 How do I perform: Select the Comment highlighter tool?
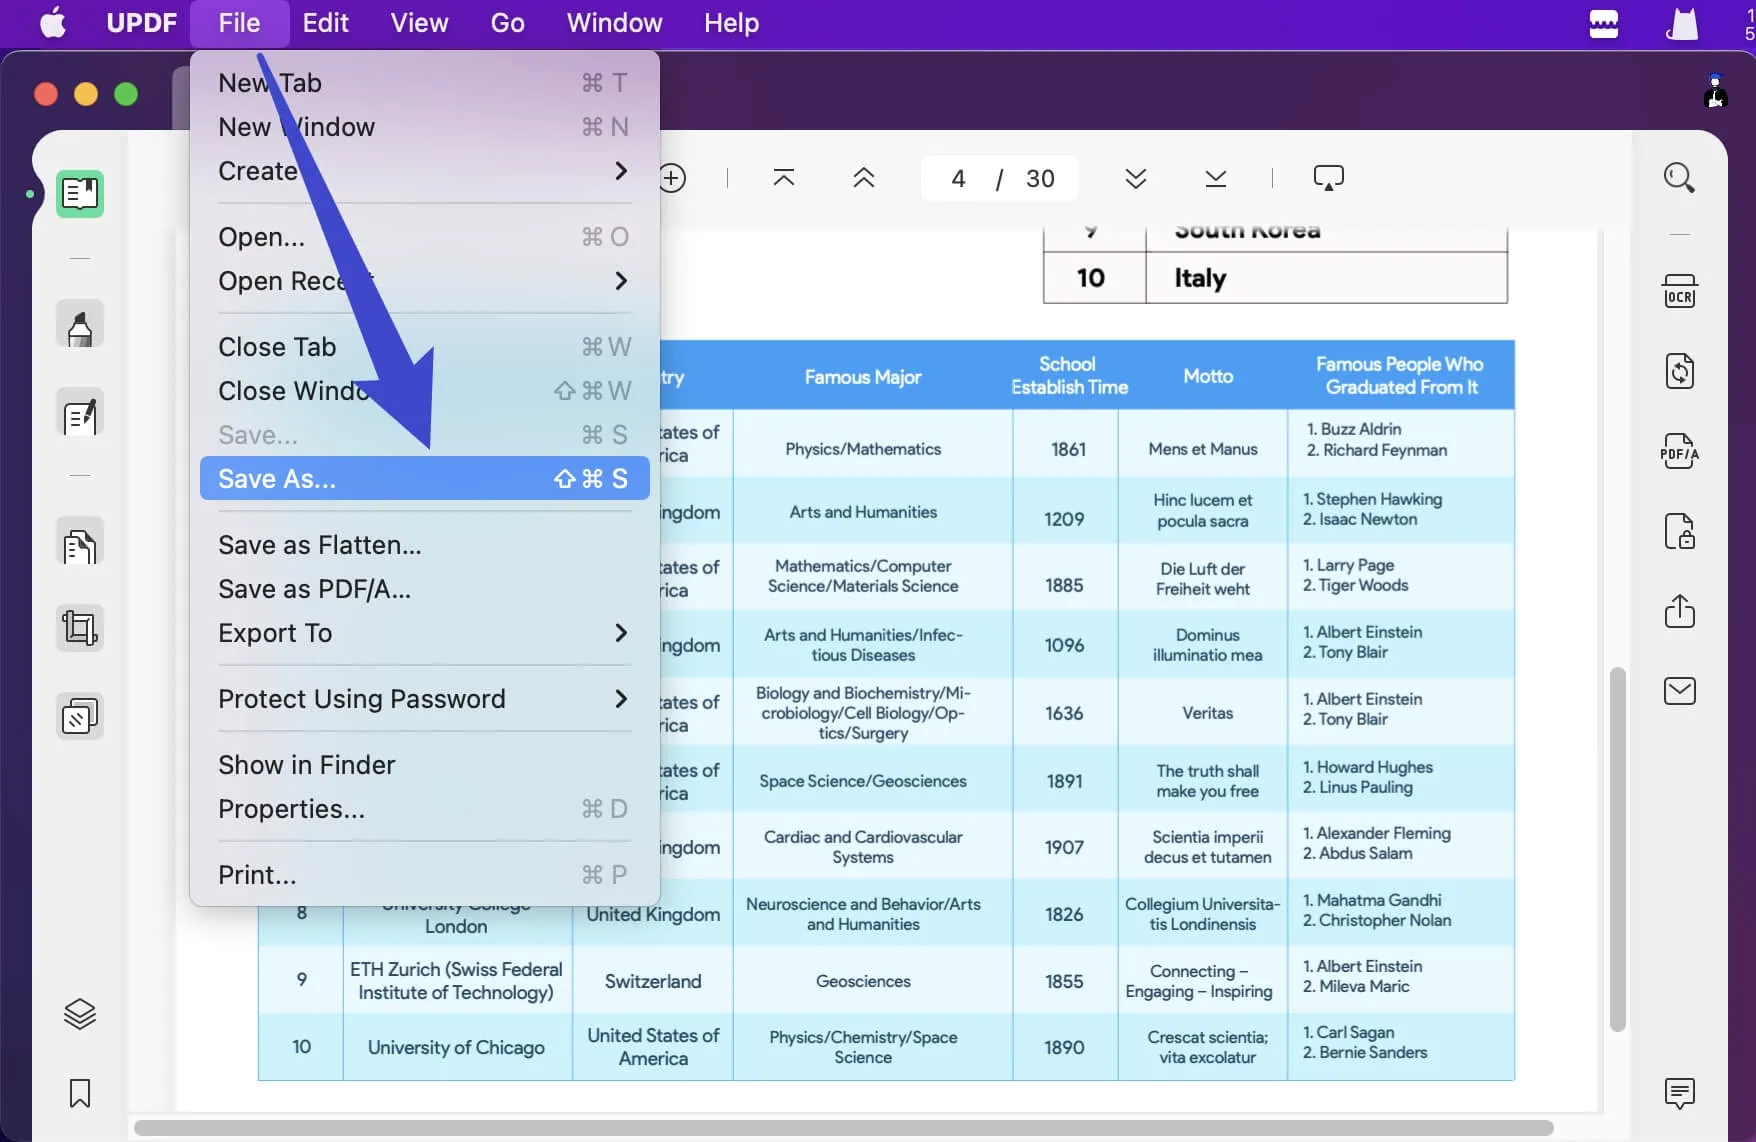point(80,325)
